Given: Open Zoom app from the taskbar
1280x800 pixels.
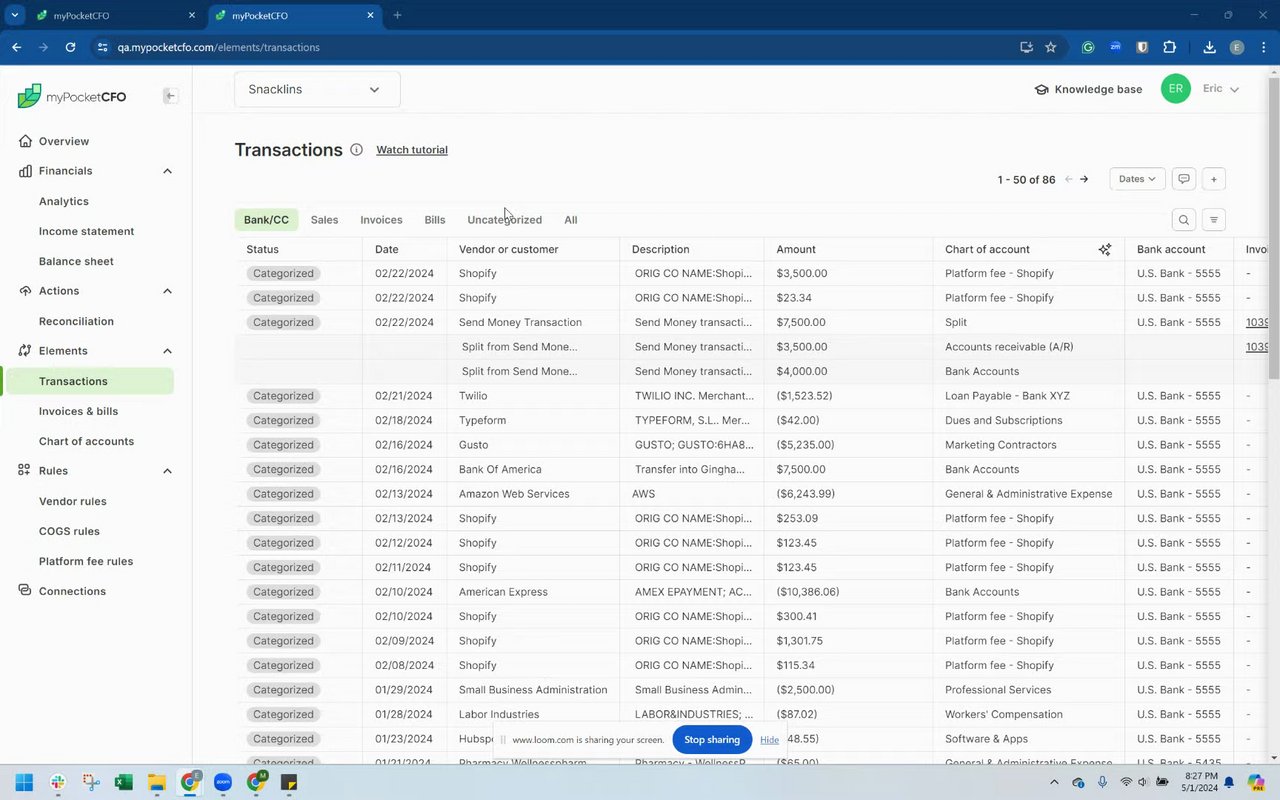Looking at the screenshot, I should coord(223,782).
